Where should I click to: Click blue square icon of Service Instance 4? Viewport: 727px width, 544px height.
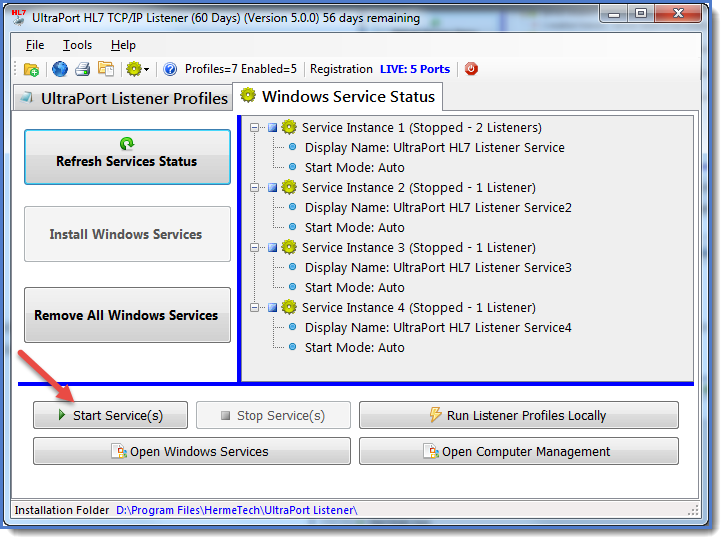pos(273,307)
